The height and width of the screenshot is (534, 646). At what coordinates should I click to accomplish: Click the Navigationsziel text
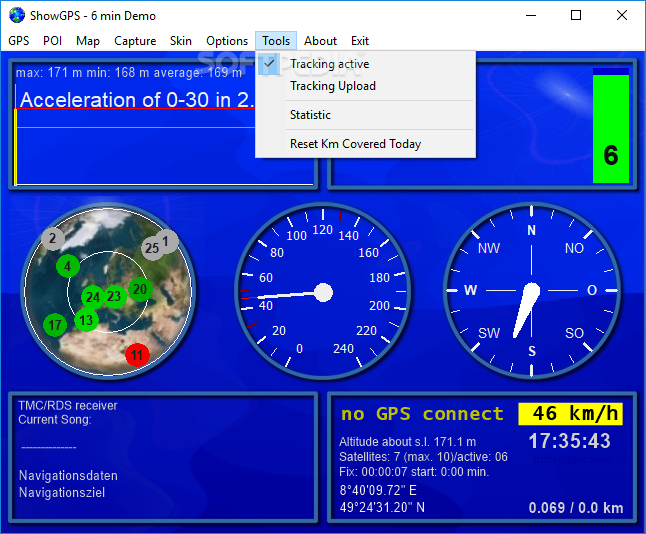62,492
